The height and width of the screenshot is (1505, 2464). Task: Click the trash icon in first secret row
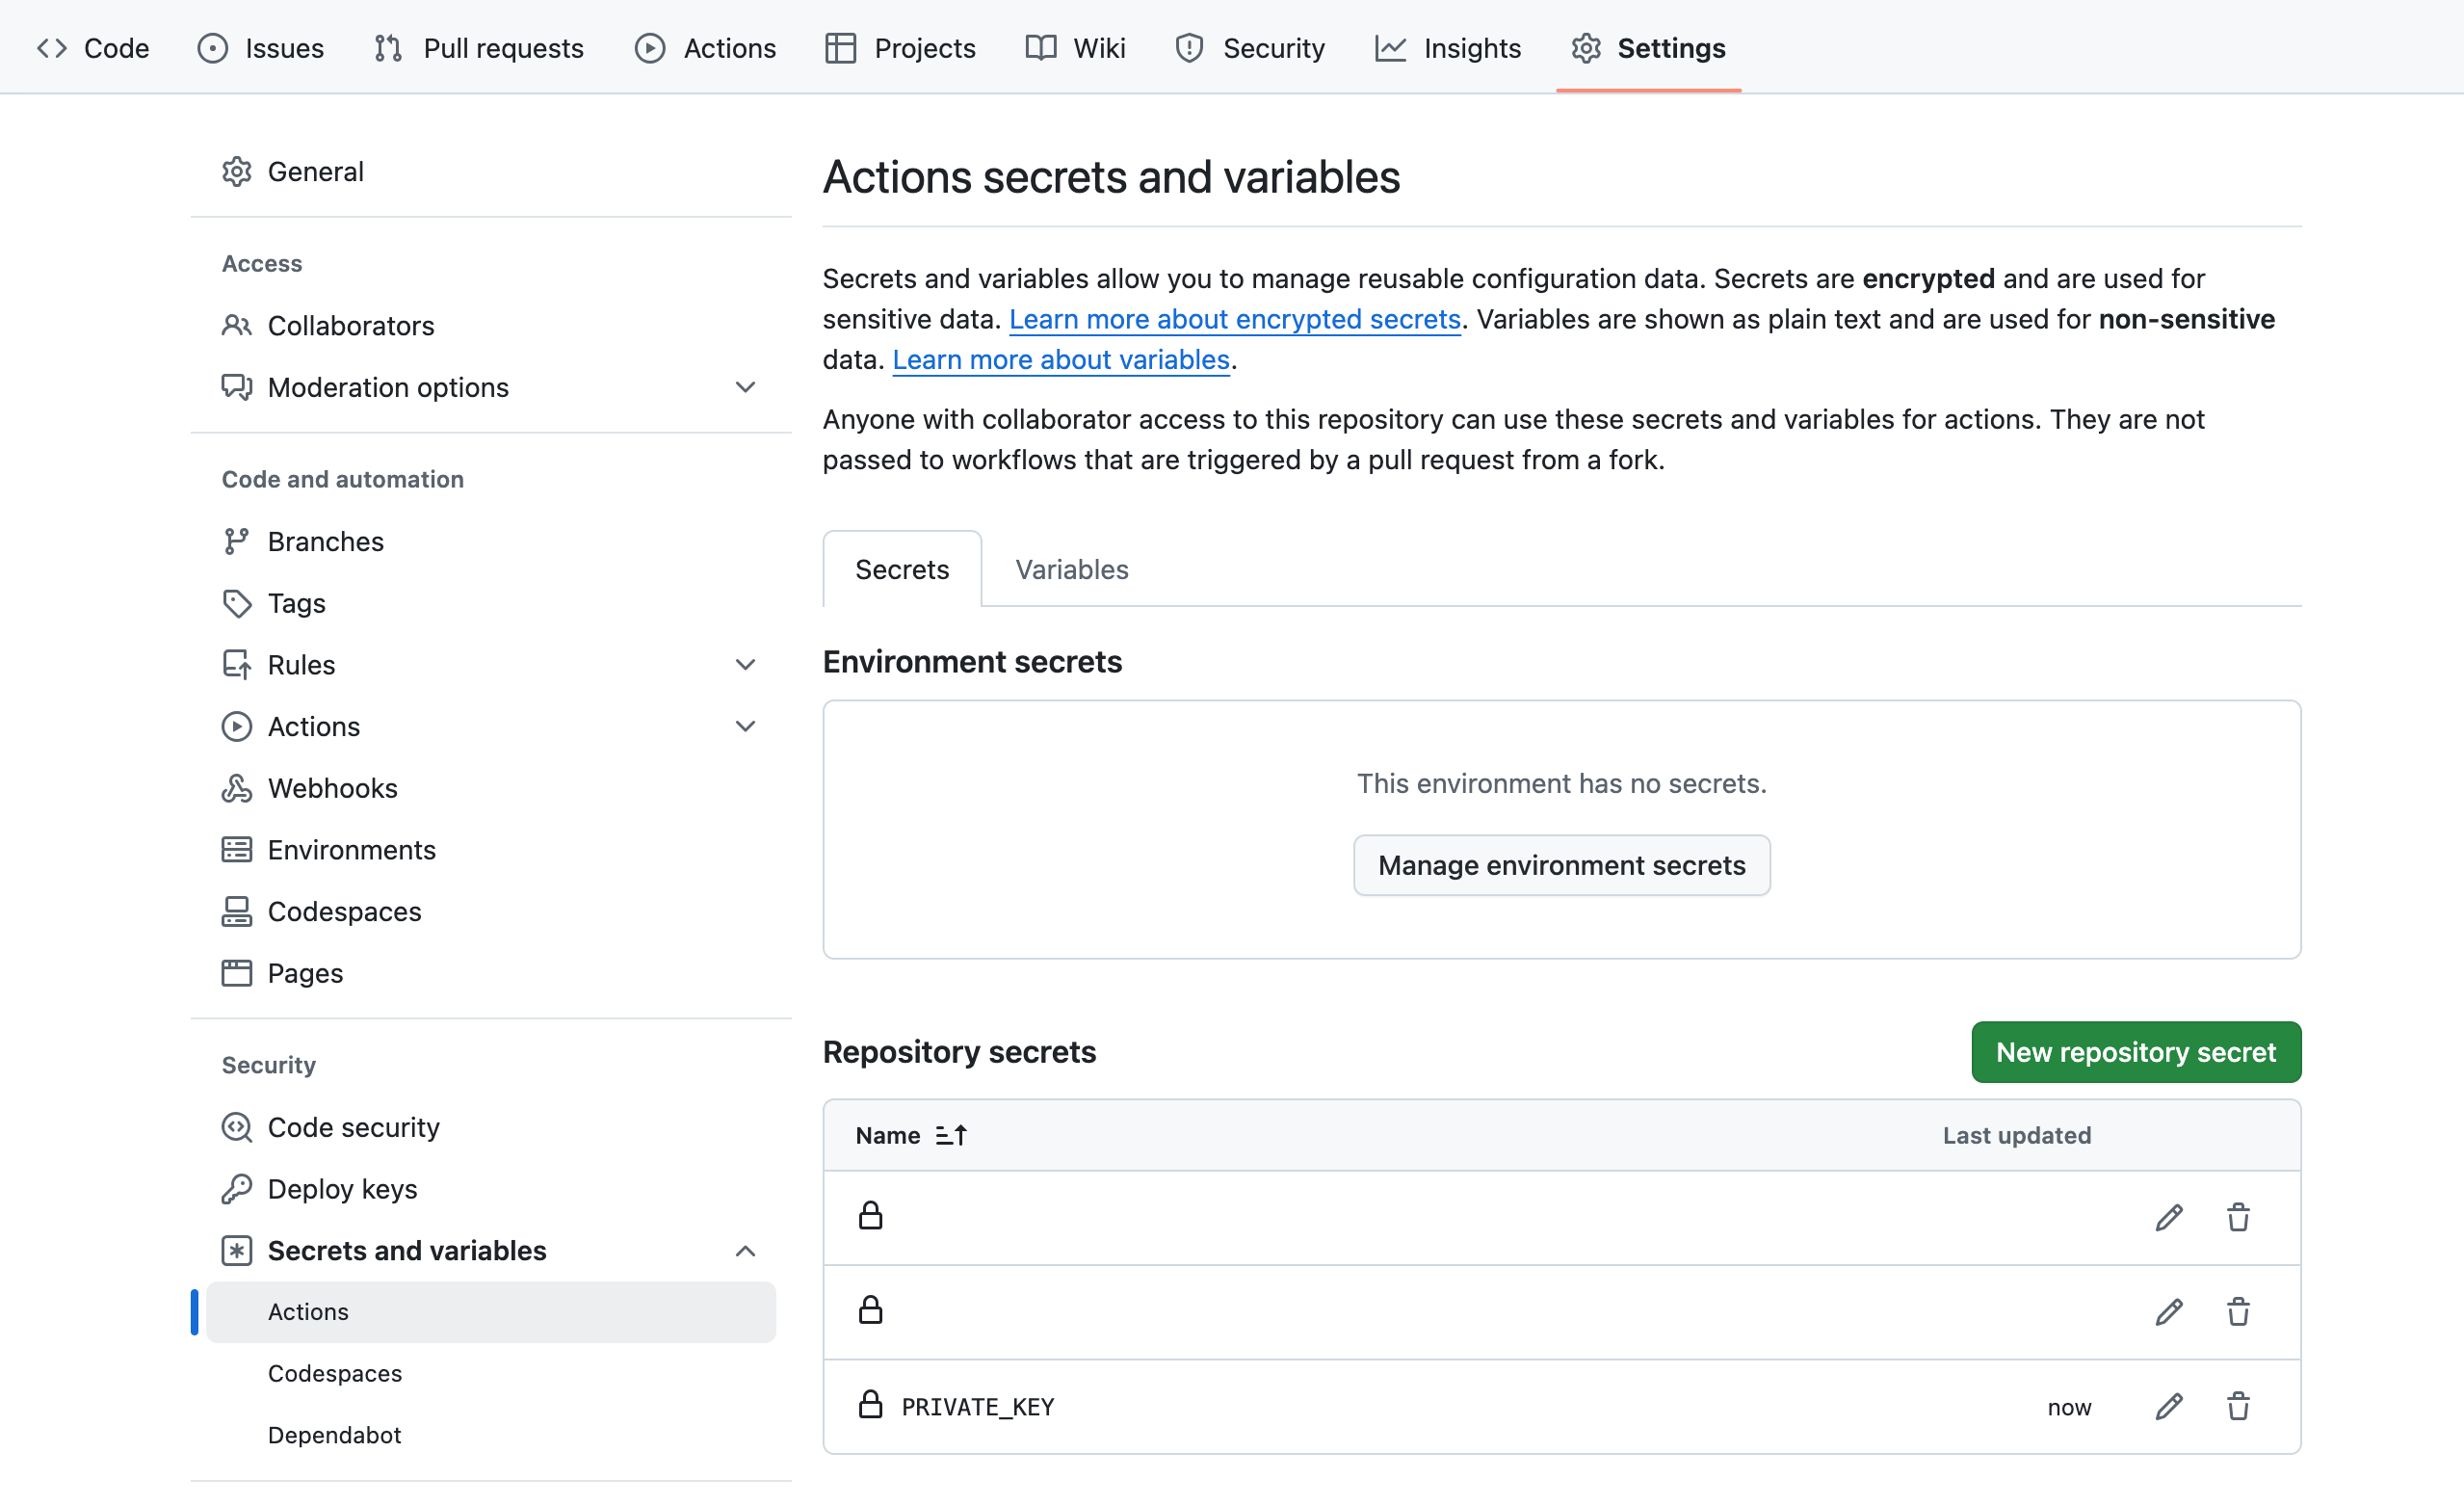click(x=2238, y=1217)
